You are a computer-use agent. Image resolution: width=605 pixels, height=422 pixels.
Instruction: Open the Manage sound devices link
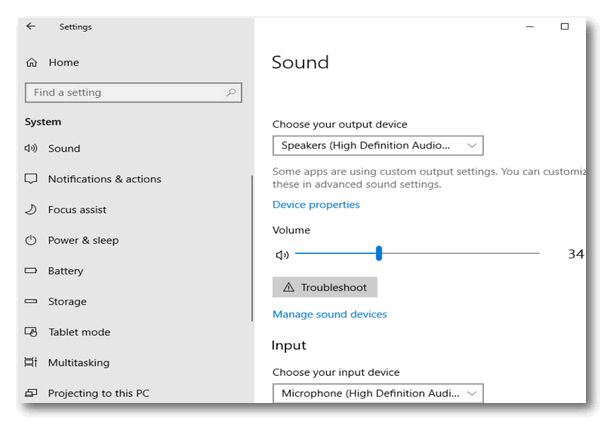330,314
